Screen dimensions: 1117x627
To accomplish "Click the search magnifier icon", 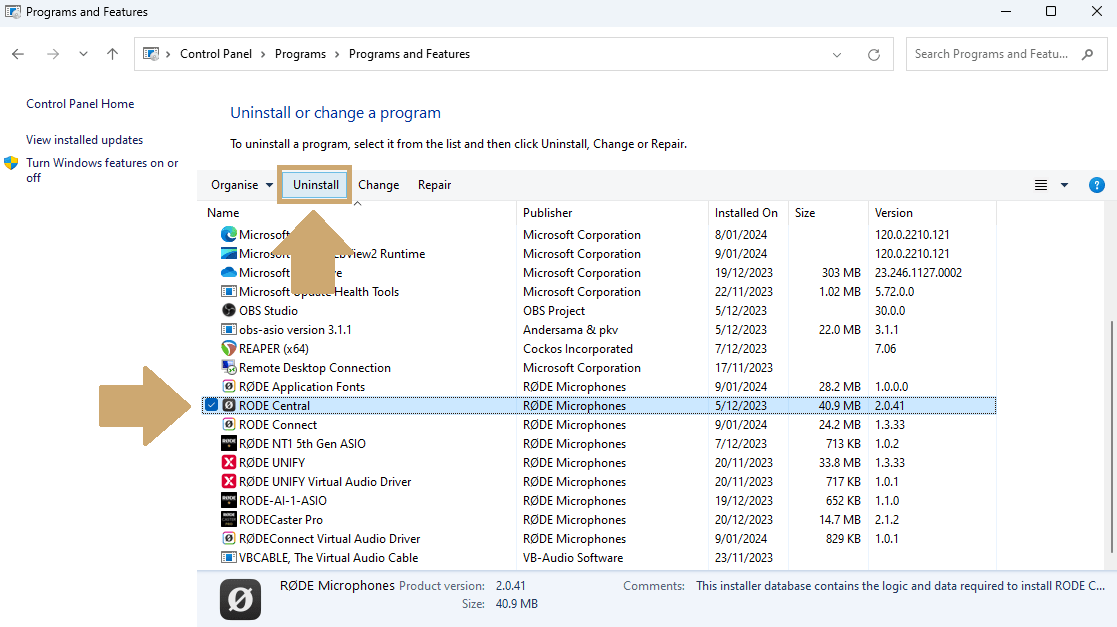I will [1088, 53].
